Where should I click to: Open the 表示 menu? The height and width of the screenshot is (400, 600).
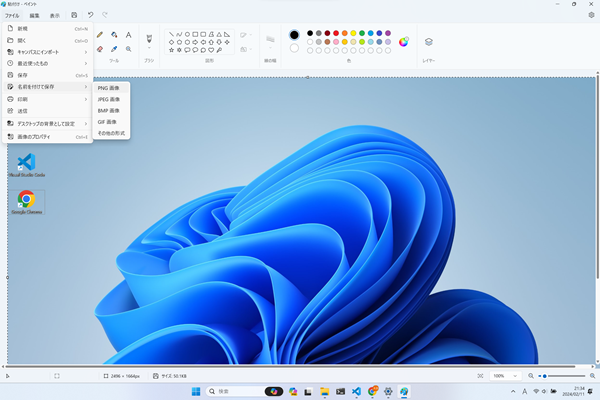pyautogui.click(x=55, y=16)
